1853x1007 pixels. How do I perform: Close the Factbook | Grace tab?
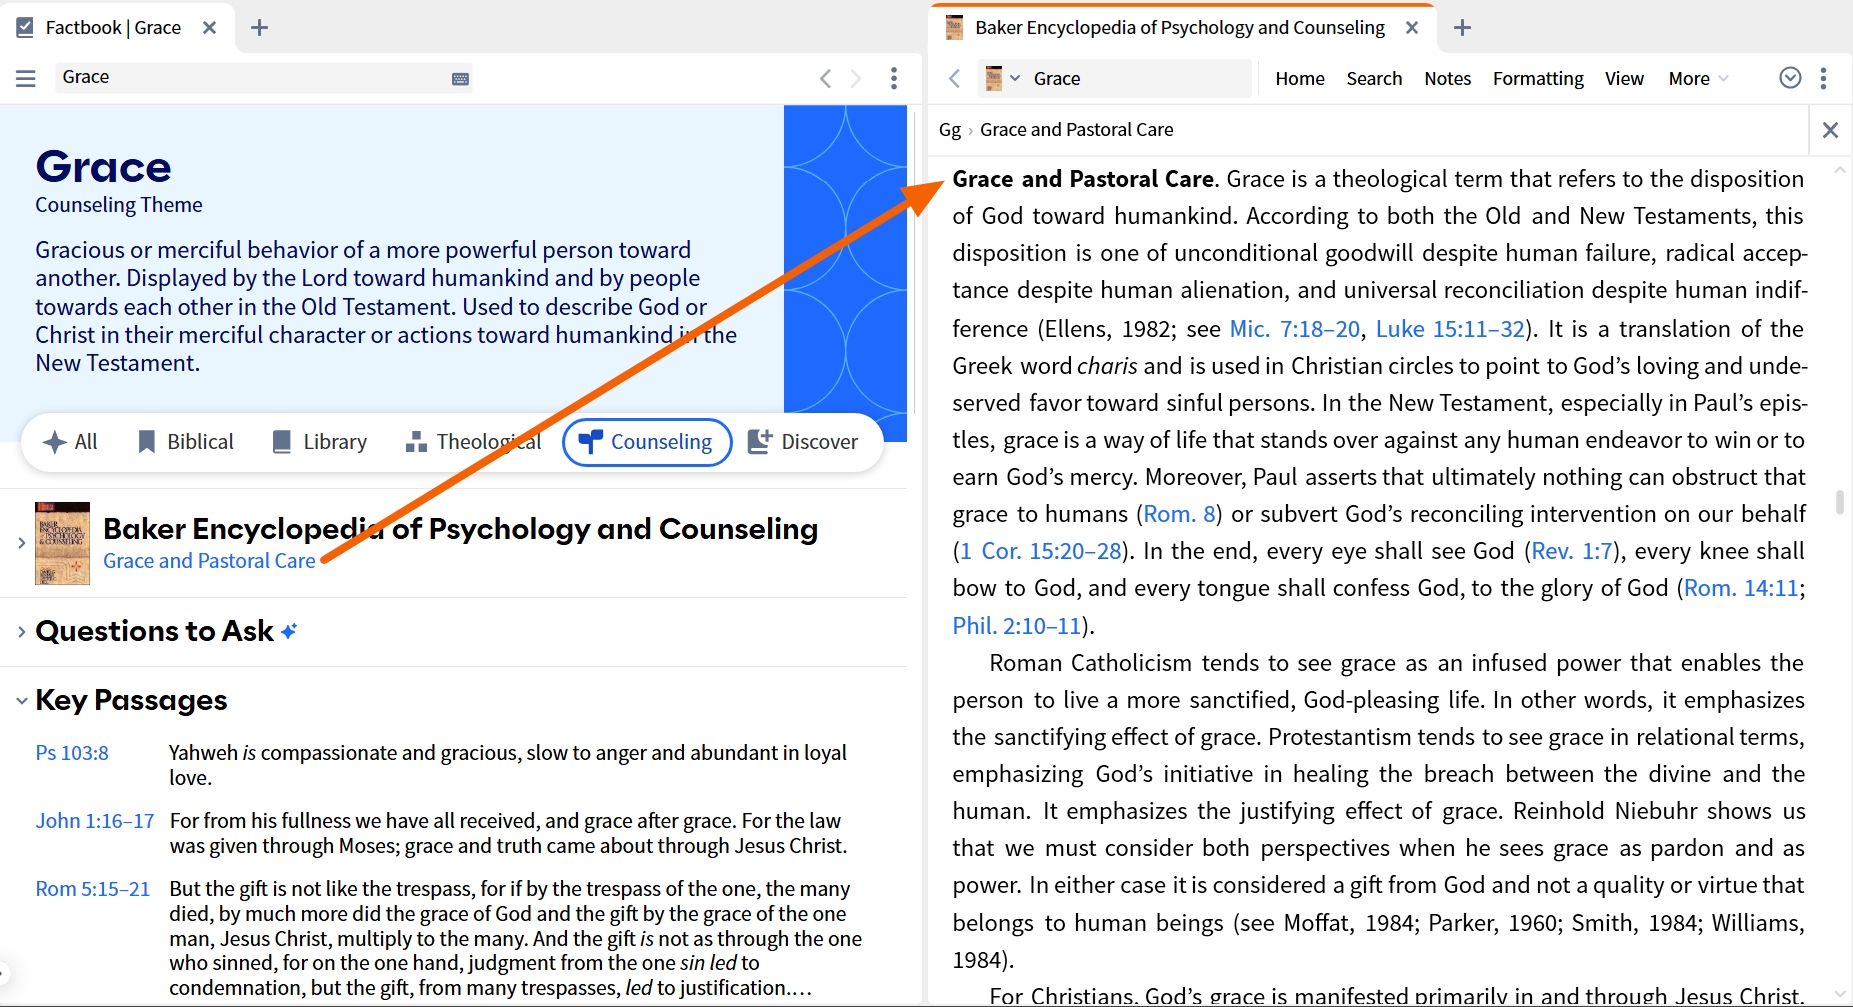click(210, 28)
